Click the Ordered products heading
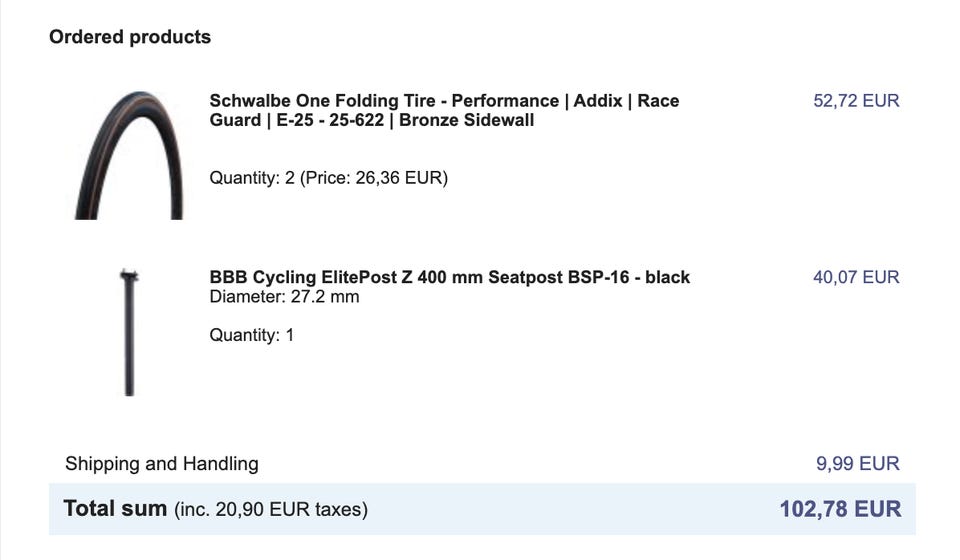Screen dimensions: 960x560 [x=130, y=37]
